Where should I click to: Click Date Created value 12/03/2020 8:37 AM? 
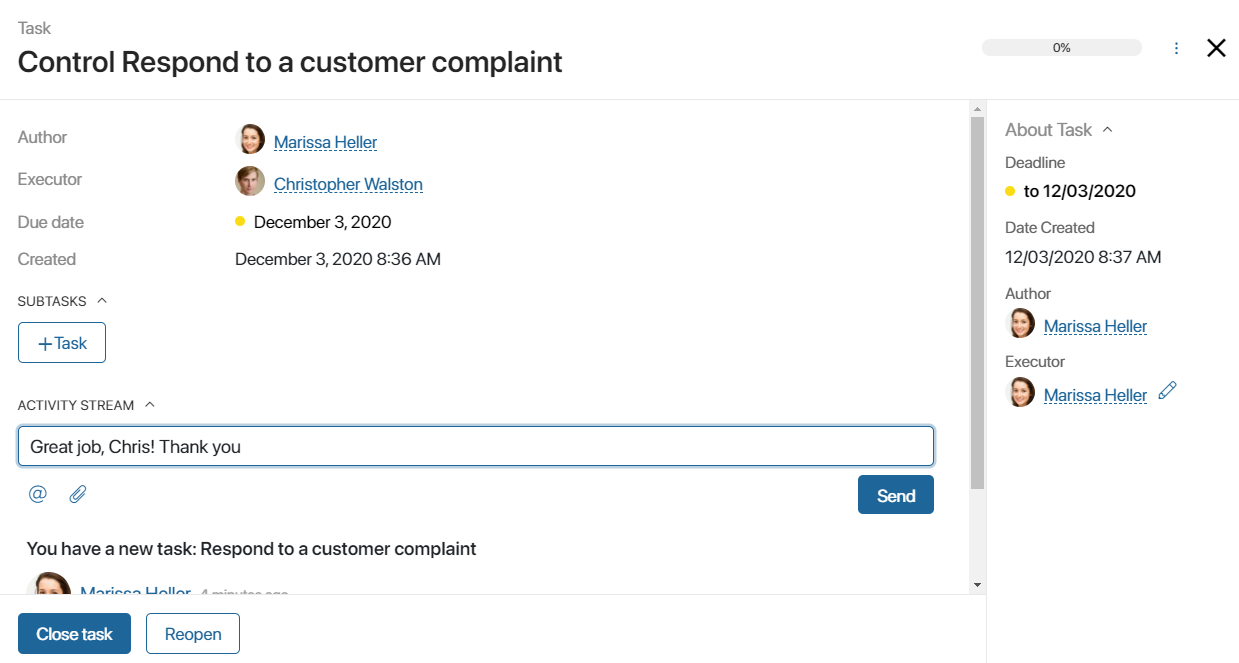click(x=1083, y=257)
